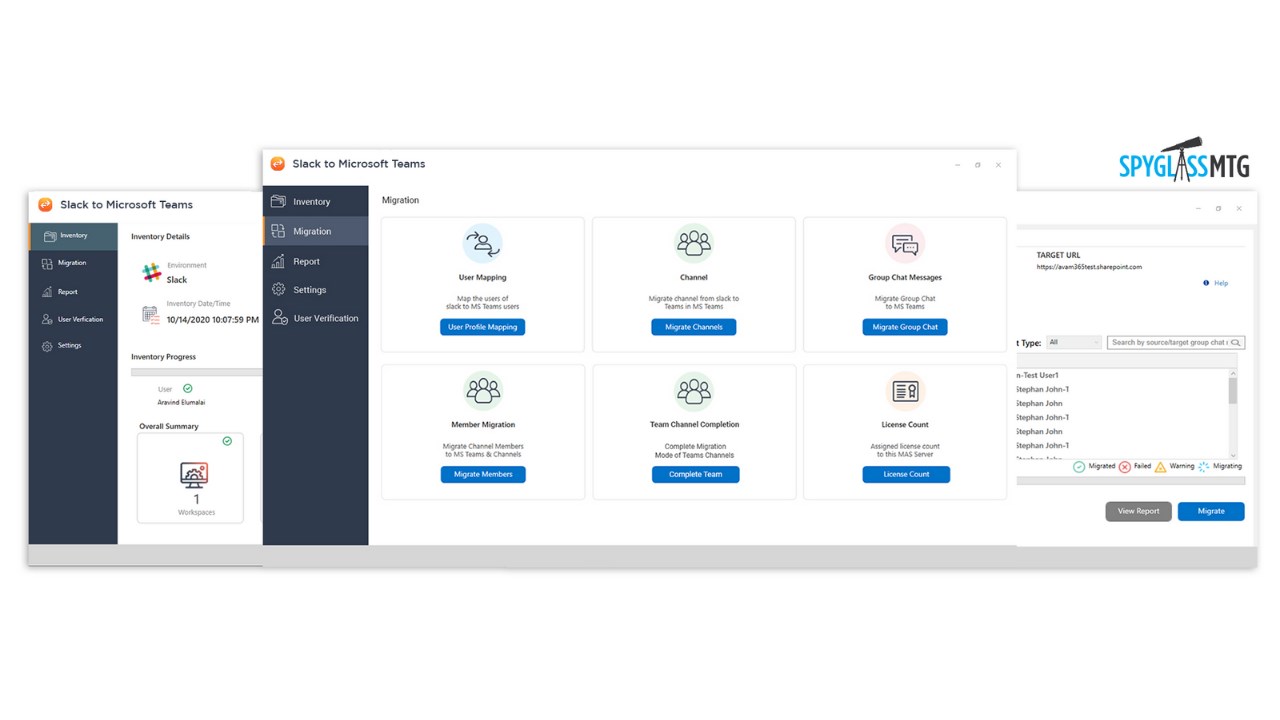The width and height of the screenshot is (1280, 720).
Task: Click the Inventory folder icon in the front sidebar
Action: tap(279, 202)
